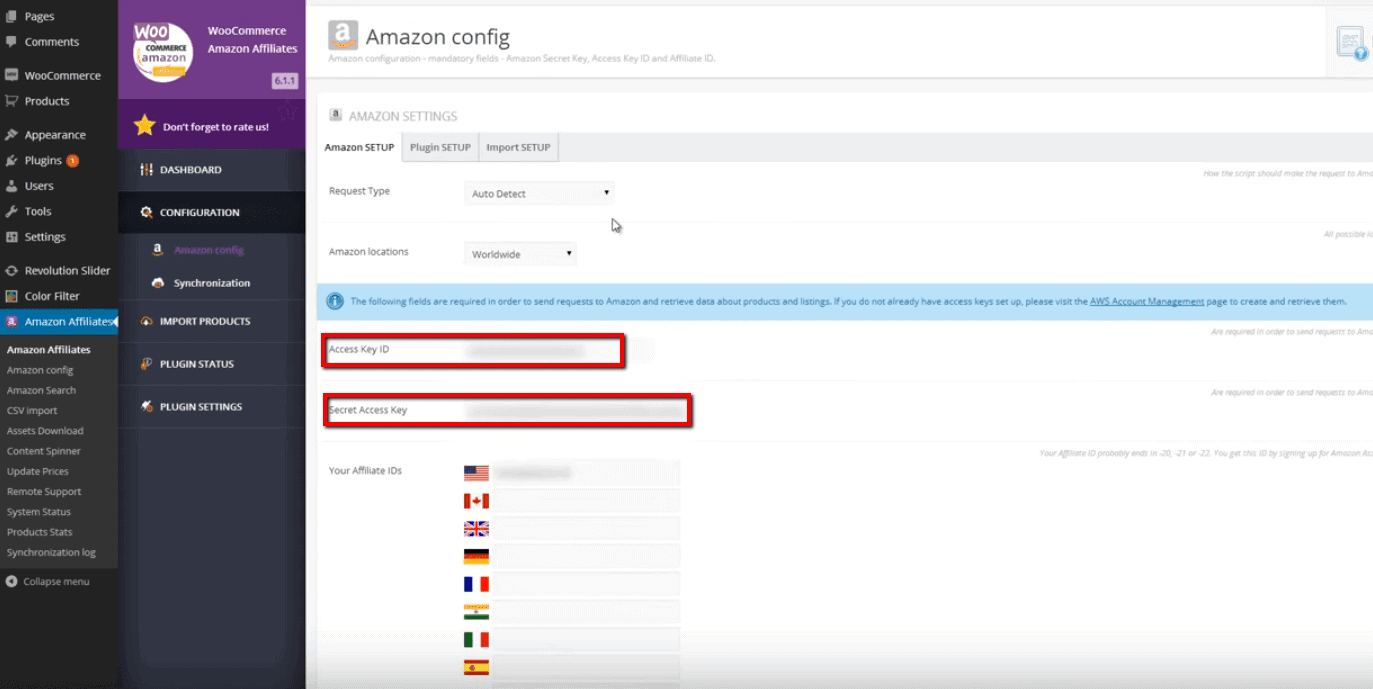Click the Plugin Status icon
The height and width of the screenshot is (689, 1373).
147,364
